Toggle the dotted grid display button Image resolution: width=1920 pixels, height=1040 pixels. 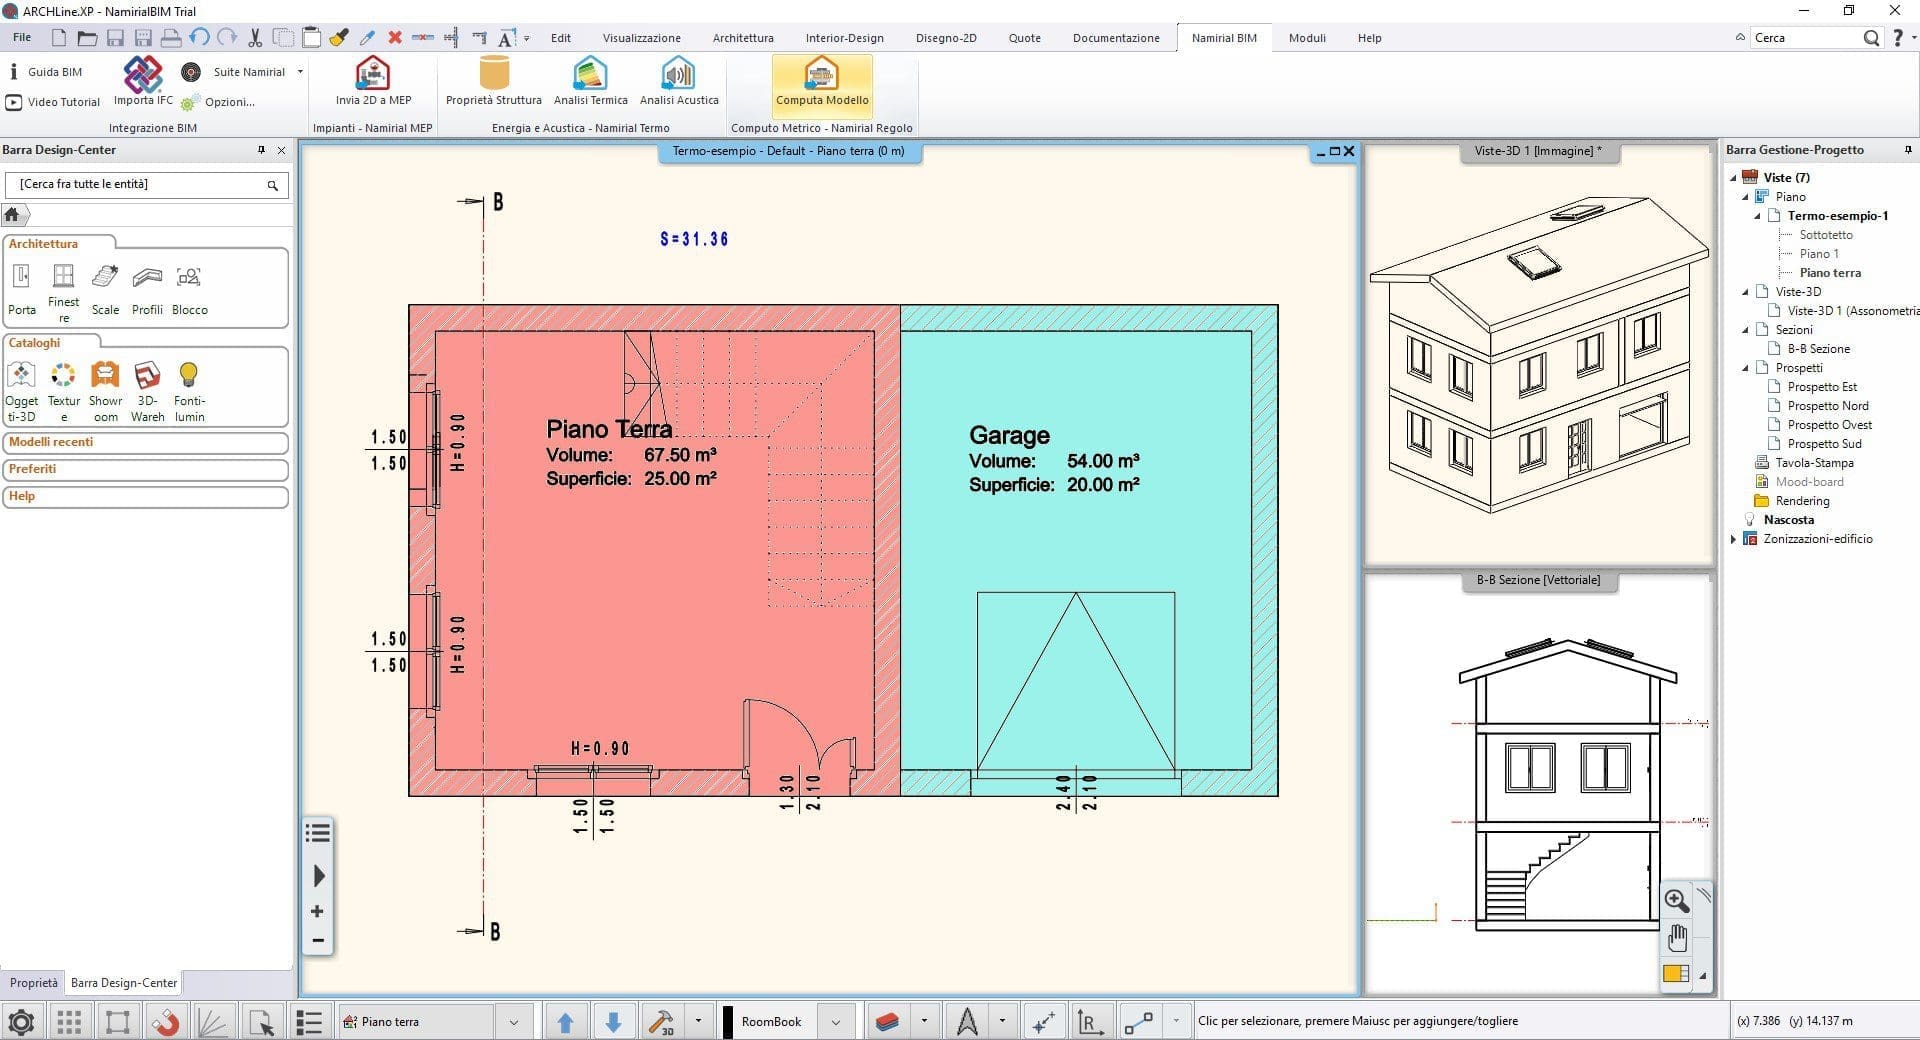69,1022
